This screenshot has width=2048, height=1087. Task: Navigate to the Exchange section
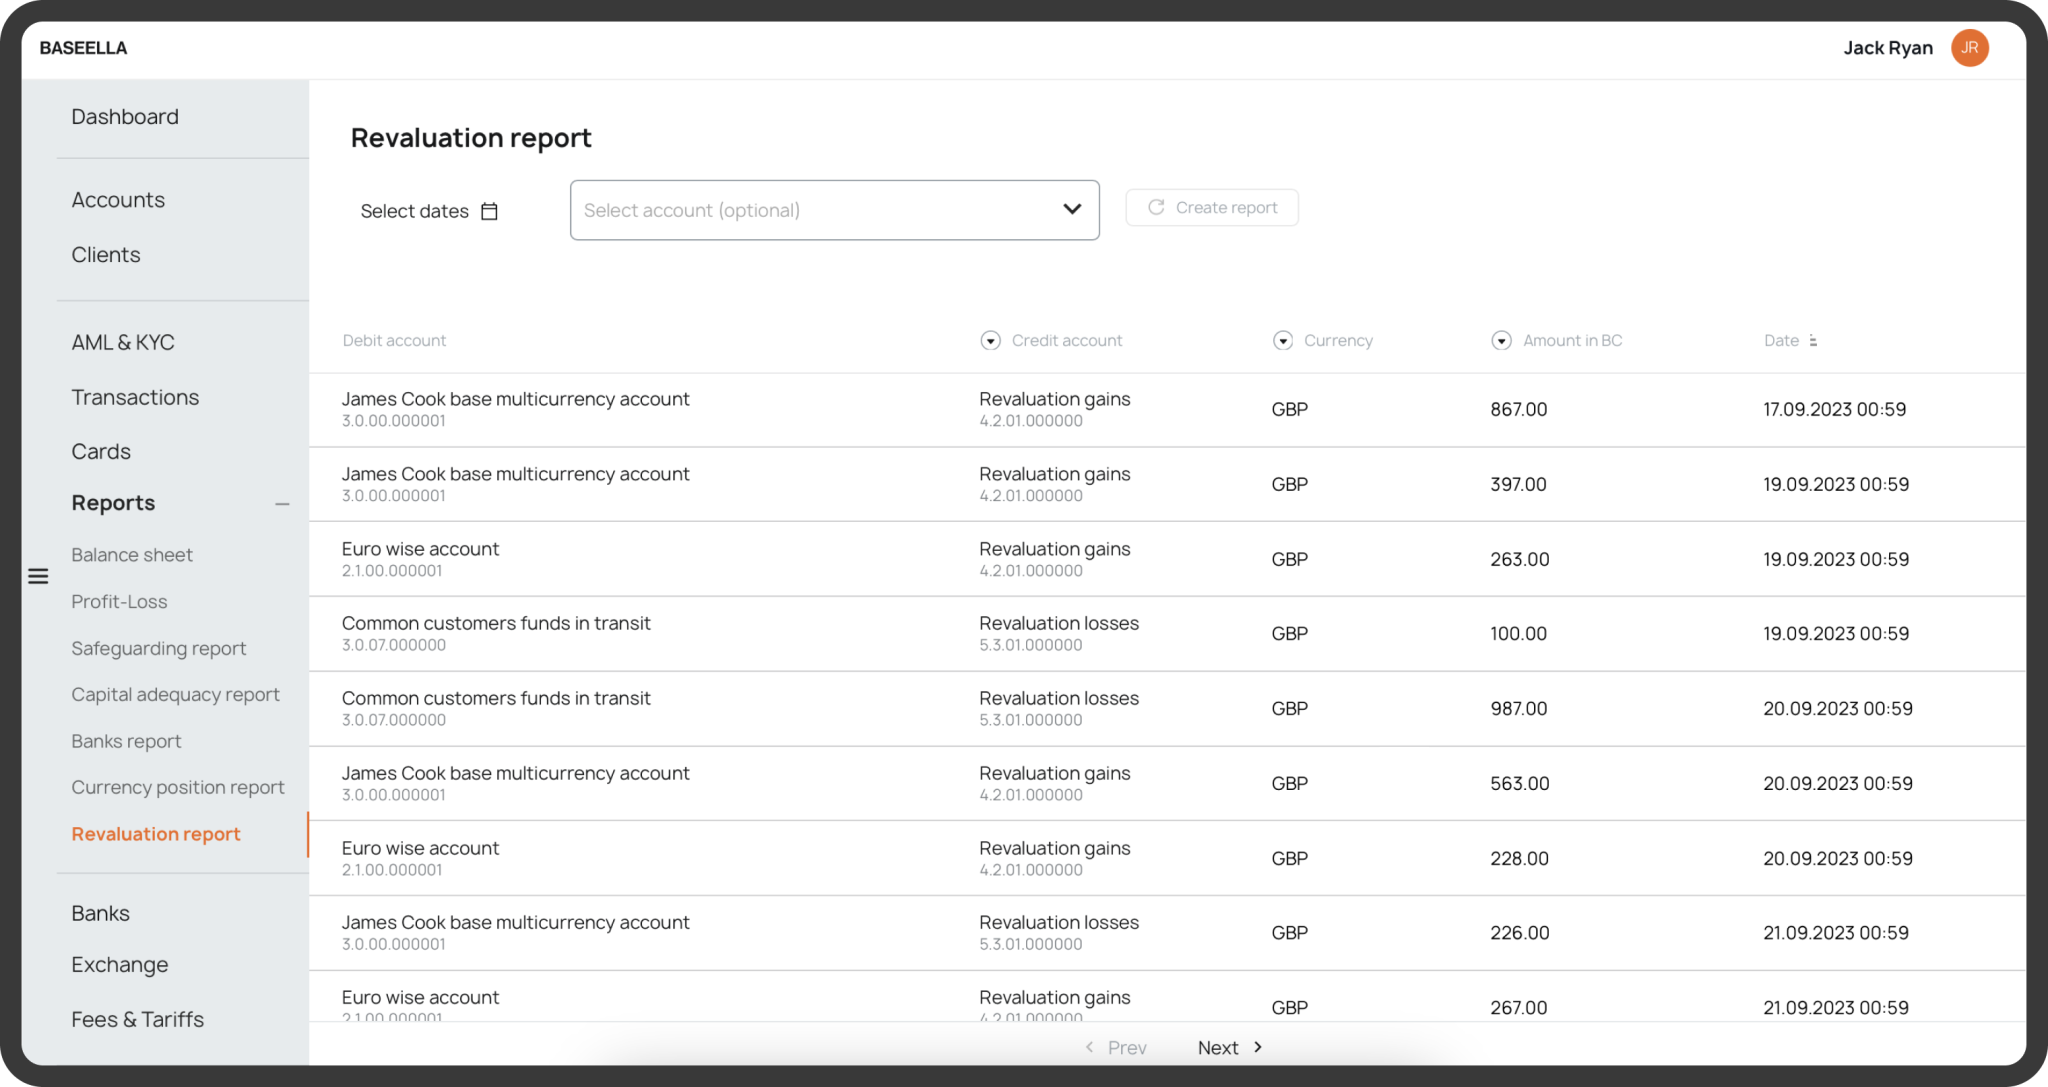pyautogui.click(x=119, y=964)
